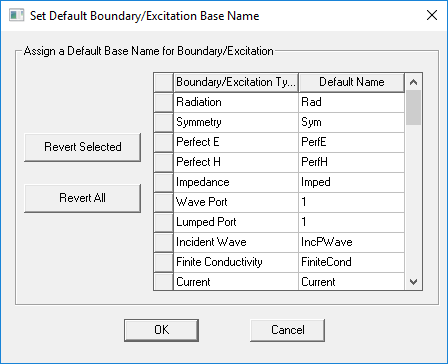Click the vertical scrollbar thumb

click(x=413, y=107)
